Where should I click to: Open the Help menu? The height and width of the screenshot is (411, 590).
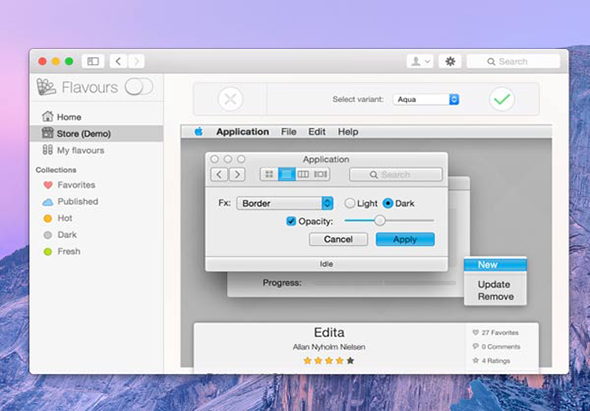click(348, 132)
